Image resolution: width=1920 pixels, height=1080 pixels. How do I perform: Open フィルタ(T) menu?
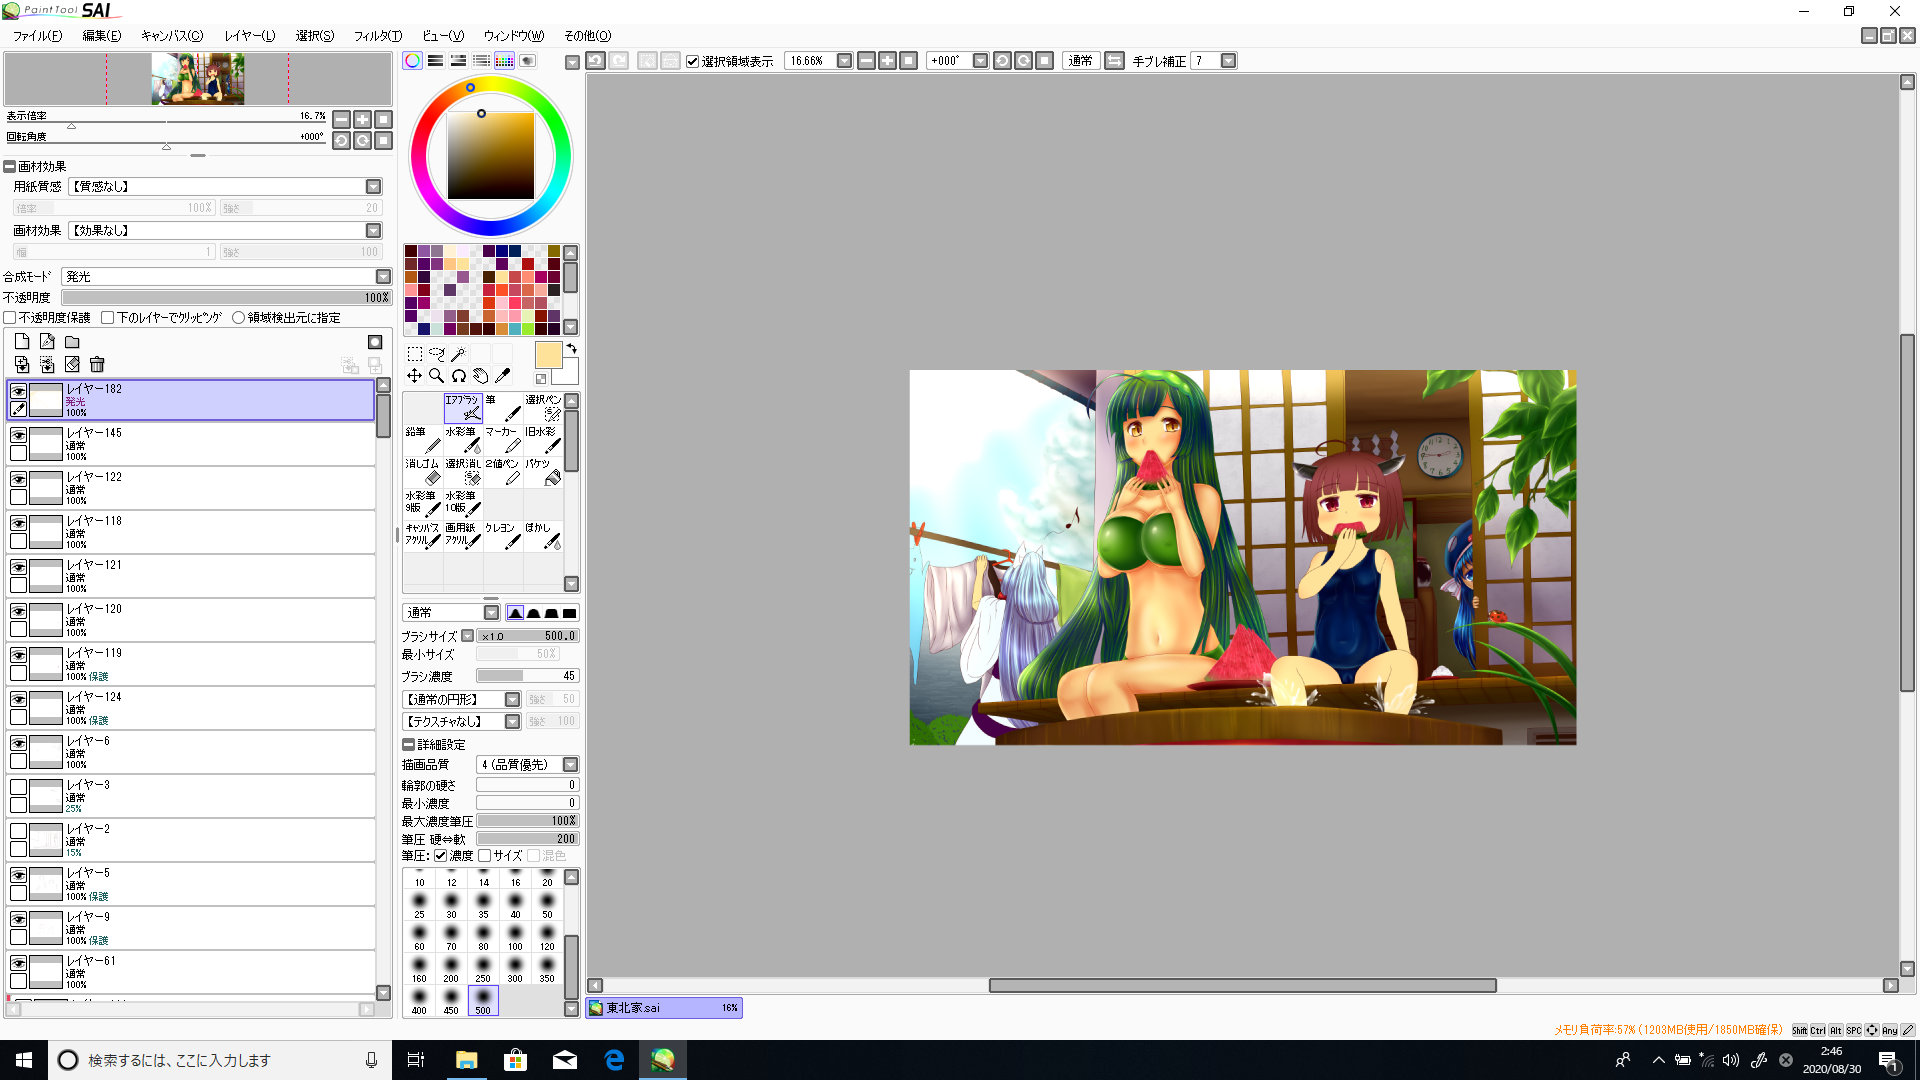[378, 36]
